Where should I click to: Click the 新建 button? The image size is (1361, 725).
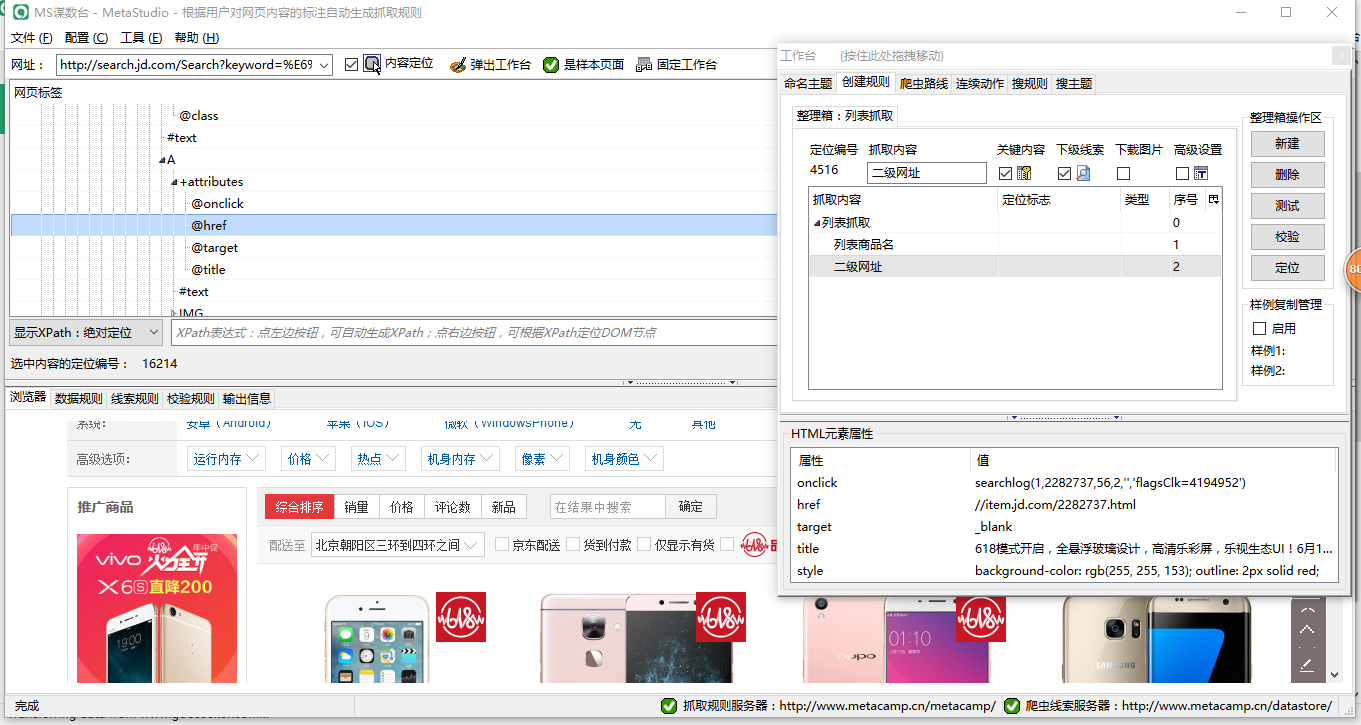pyautogui.click(x=1287, y=144)
